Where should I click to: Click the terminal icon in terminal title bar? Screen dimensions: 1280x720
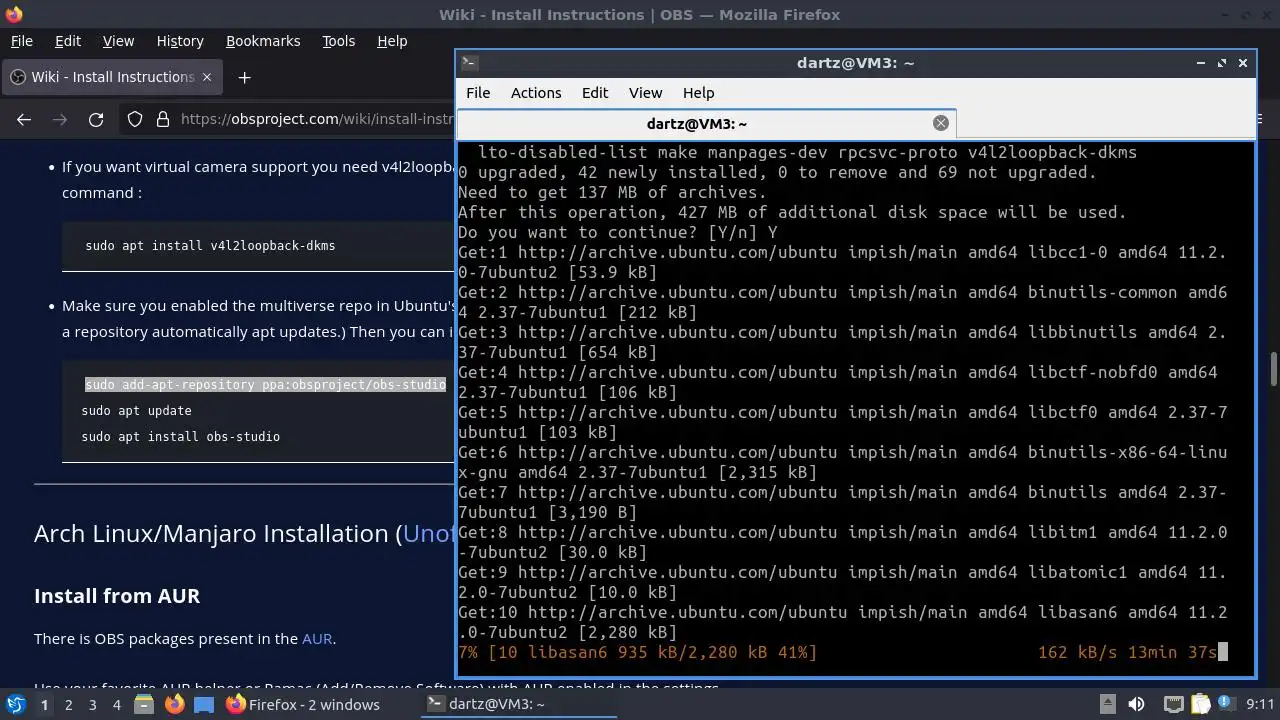point(468,62)
